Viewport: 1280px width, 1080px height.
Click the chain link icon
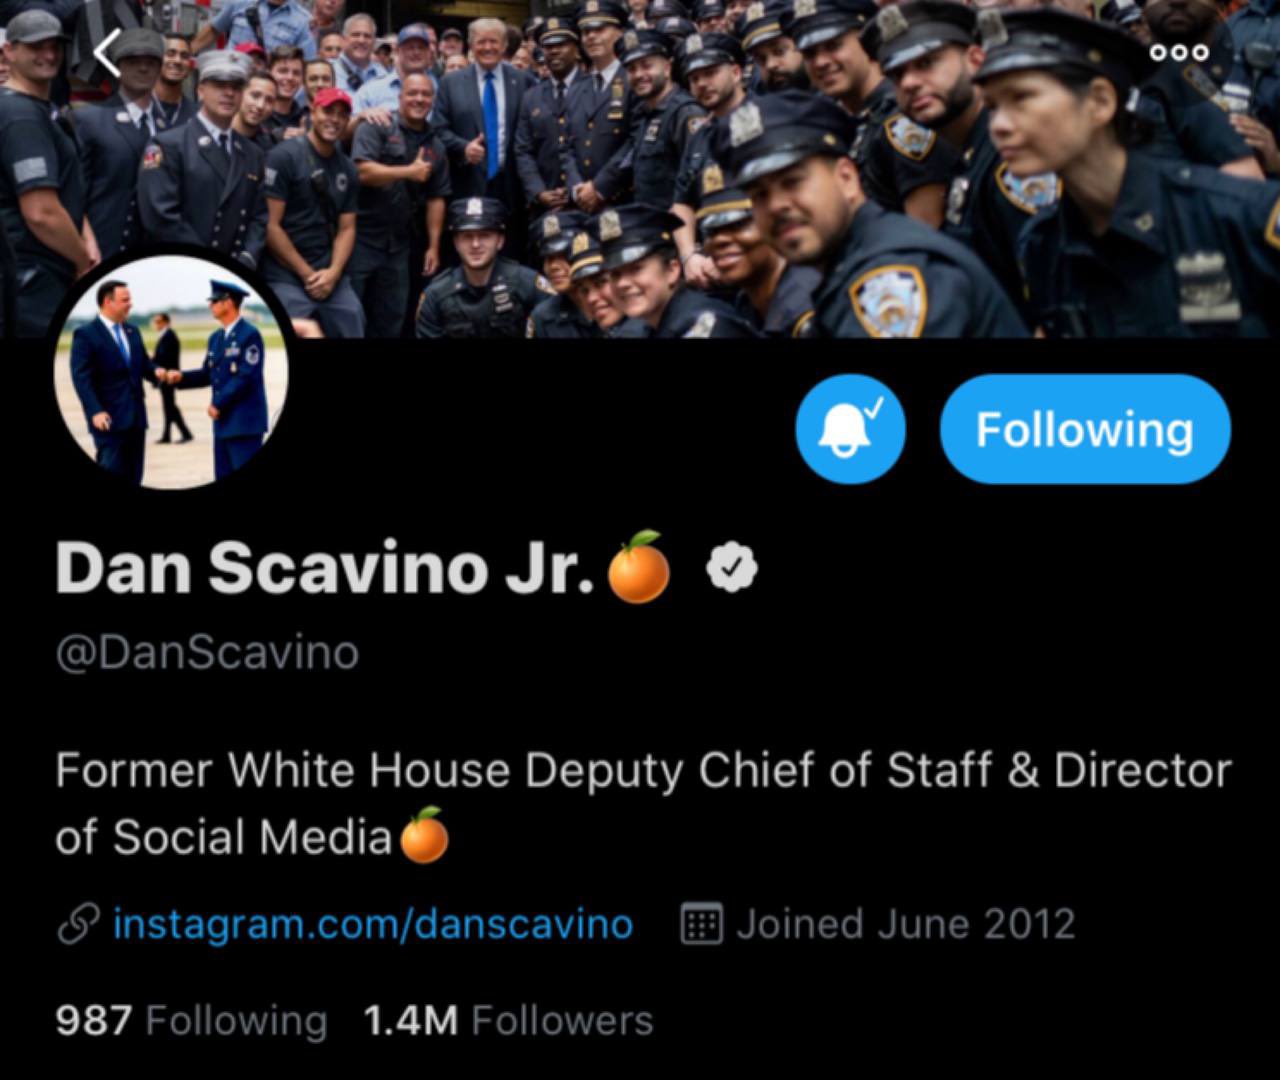pyautogui.click(x=77, y=923)
